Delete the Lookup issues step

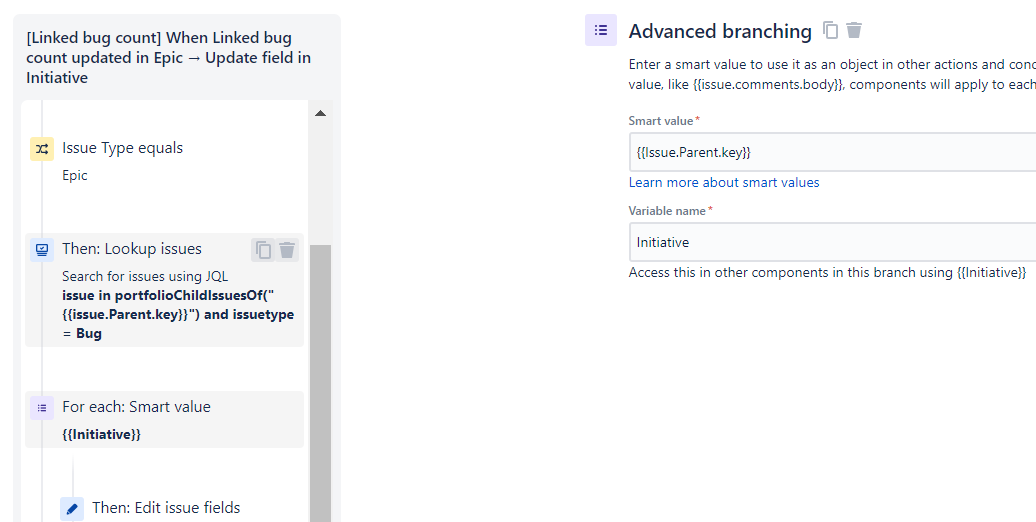pos(287,250)
